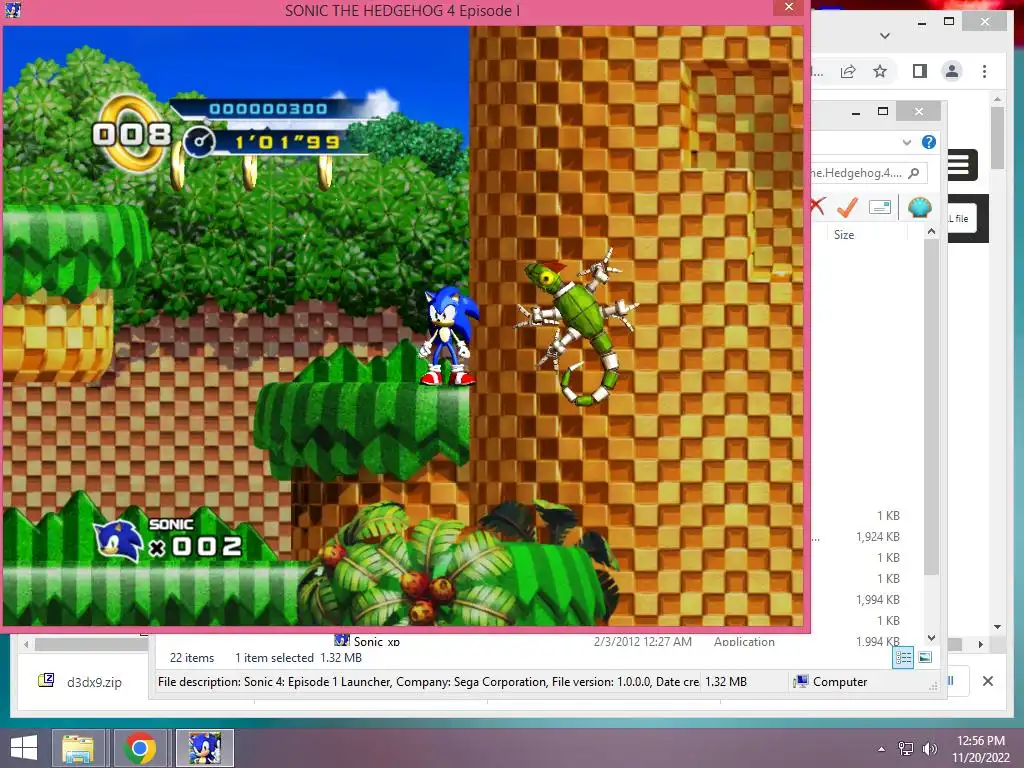Switch Explorer to details view icon
Viewport: 1024px width, 768px height.
tap(903, 658)
